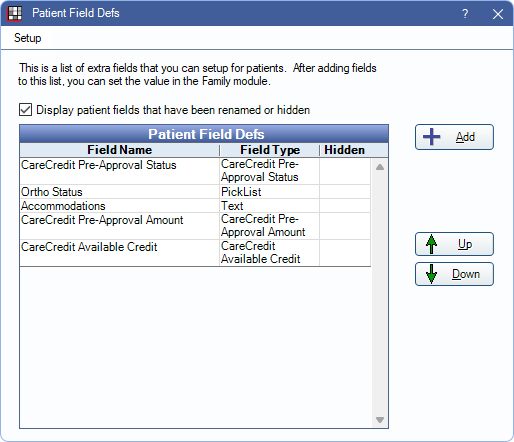The image size is (514, 442).
Task: Click the Field Name column header
Action: click(x=119, y=150)
